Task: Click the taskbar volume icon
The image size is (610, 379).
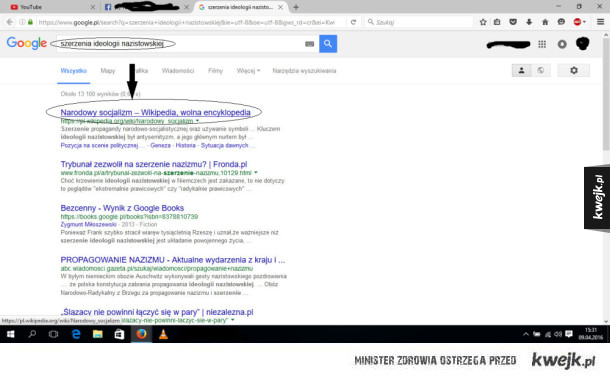Action: coord(558,334)
